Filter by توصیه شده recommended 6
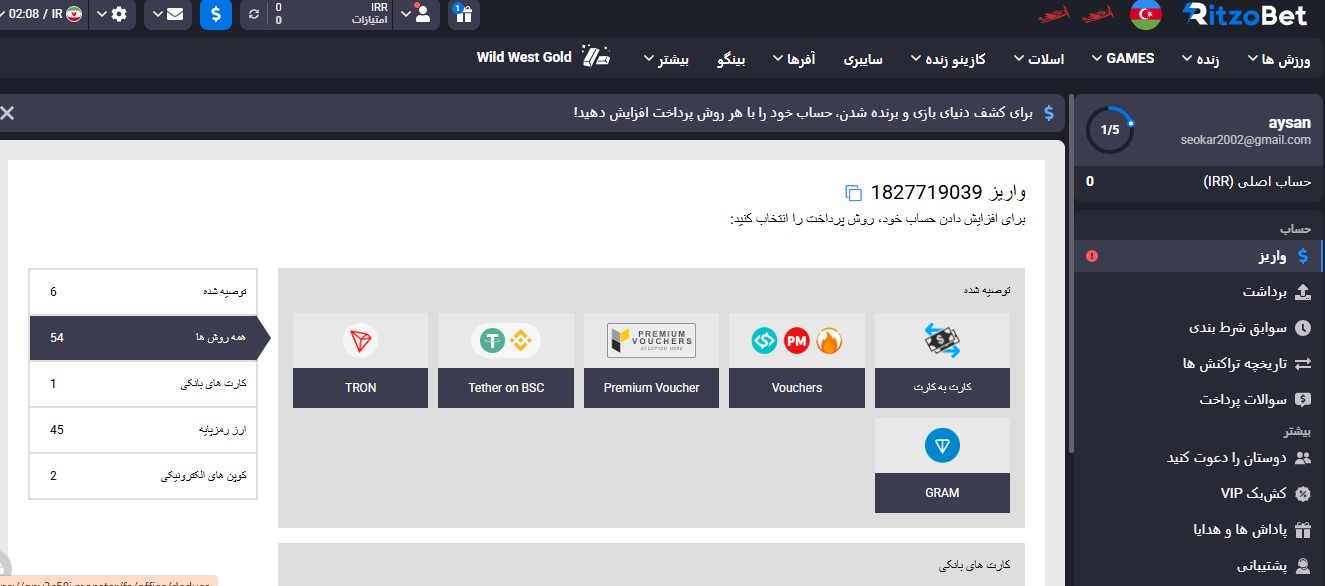 click(143, 292)
